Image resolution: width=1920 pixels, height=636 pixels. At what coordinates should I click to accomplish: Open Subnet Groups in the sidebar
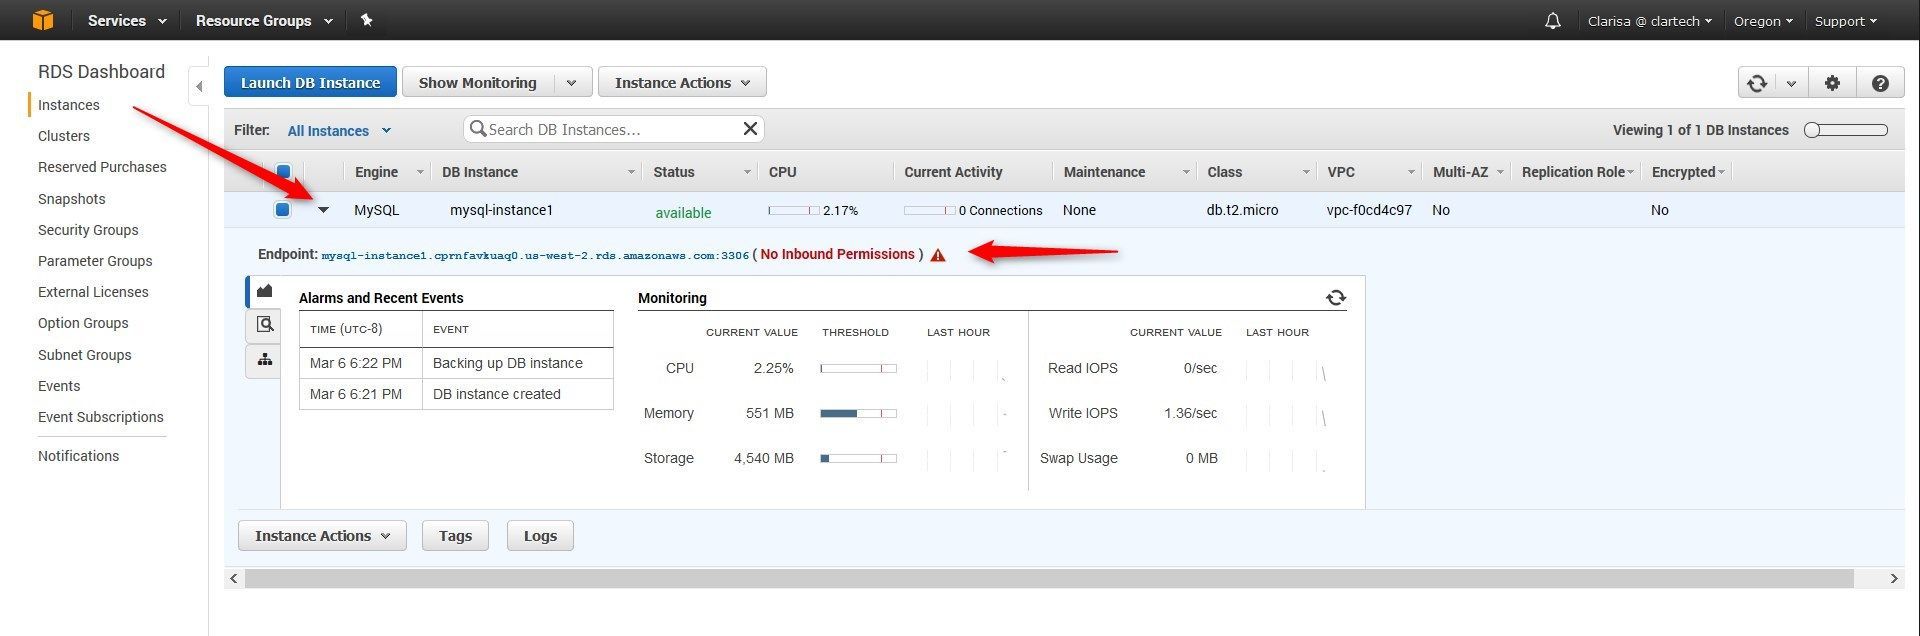85,355
